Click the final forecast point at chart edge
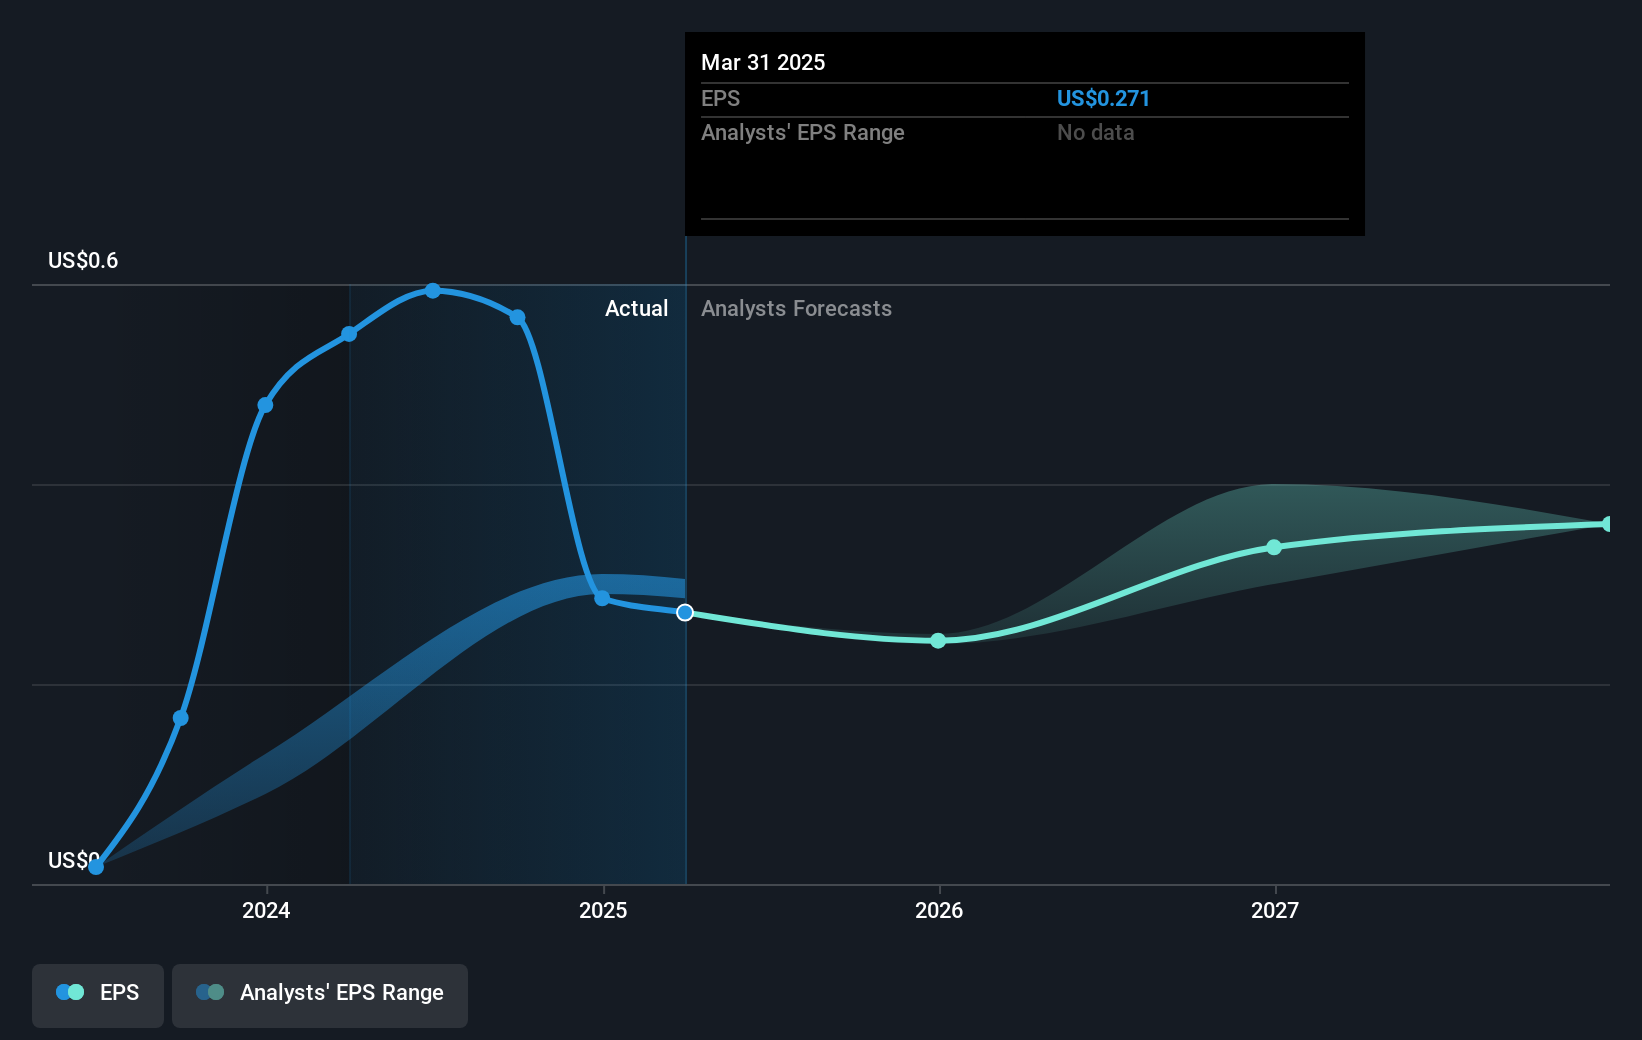Viewport: 1642px width, 1040px height. [1607, 524]
